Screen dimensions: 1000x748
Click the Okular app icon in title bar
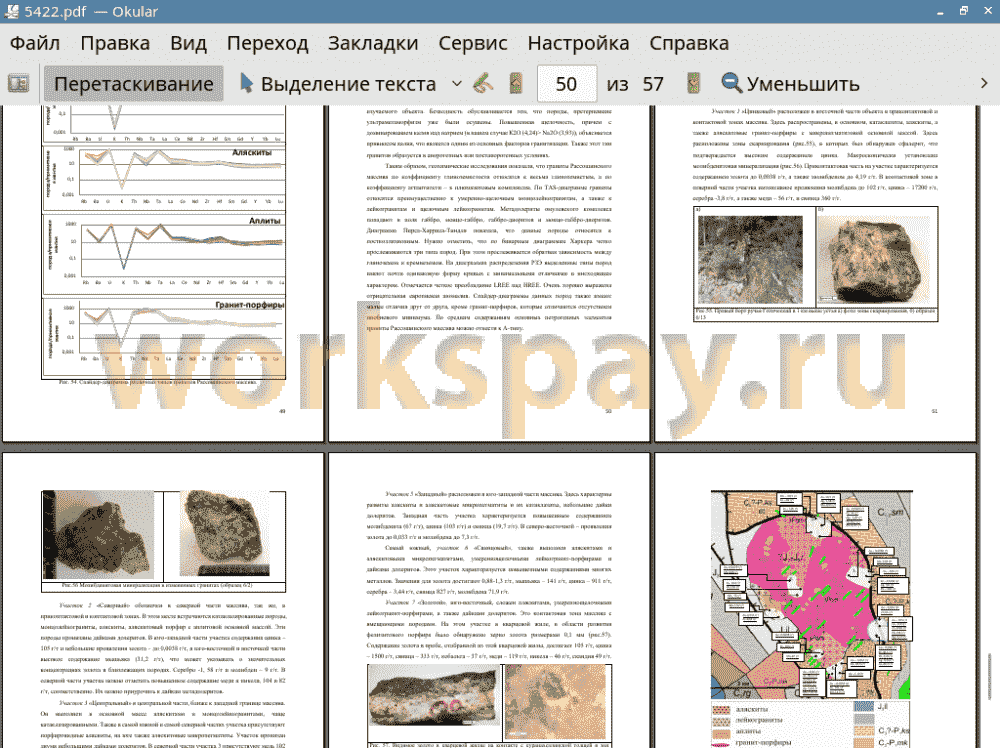(x=11, y=11)
